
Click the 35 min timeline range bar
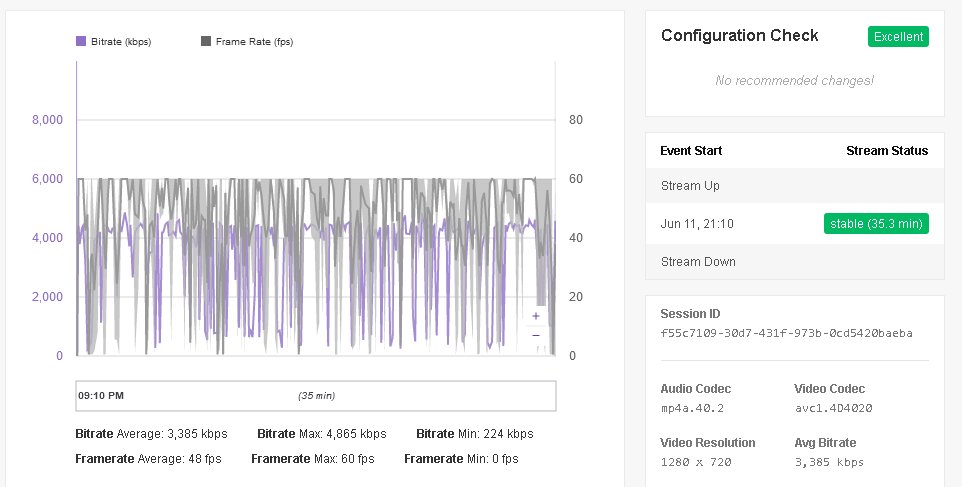click(316, 396)
